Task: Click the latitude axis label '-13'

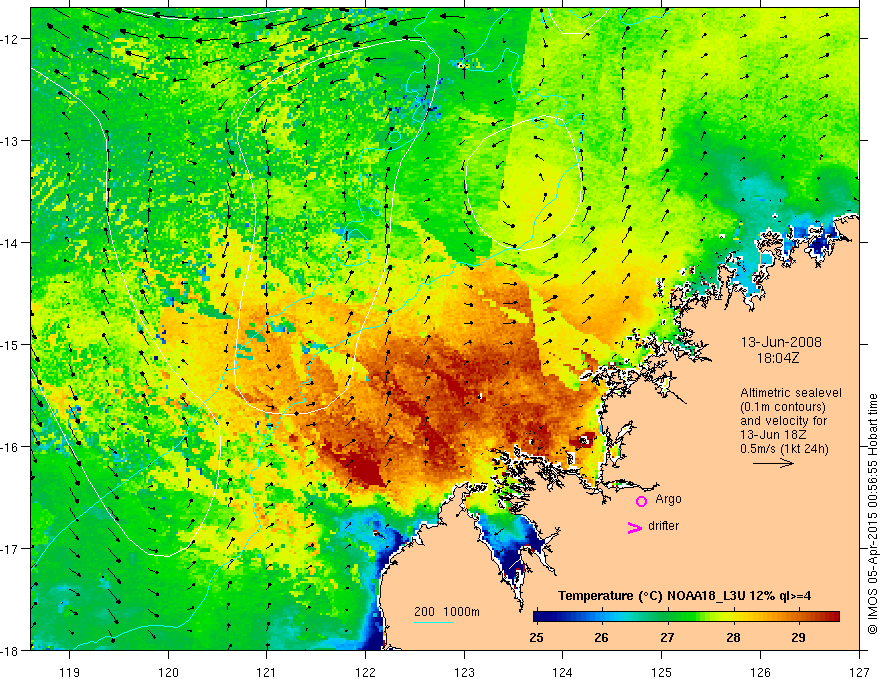Action: [11, 141]
